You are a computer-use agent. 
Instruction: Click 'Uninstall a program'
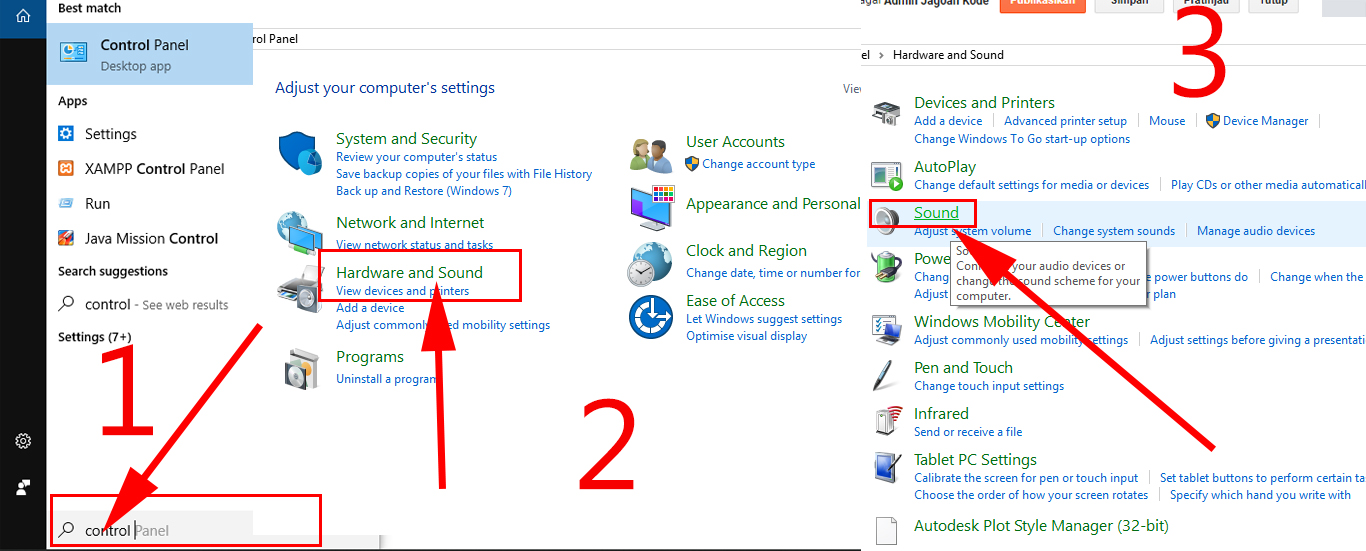click(x=386, y=379)
